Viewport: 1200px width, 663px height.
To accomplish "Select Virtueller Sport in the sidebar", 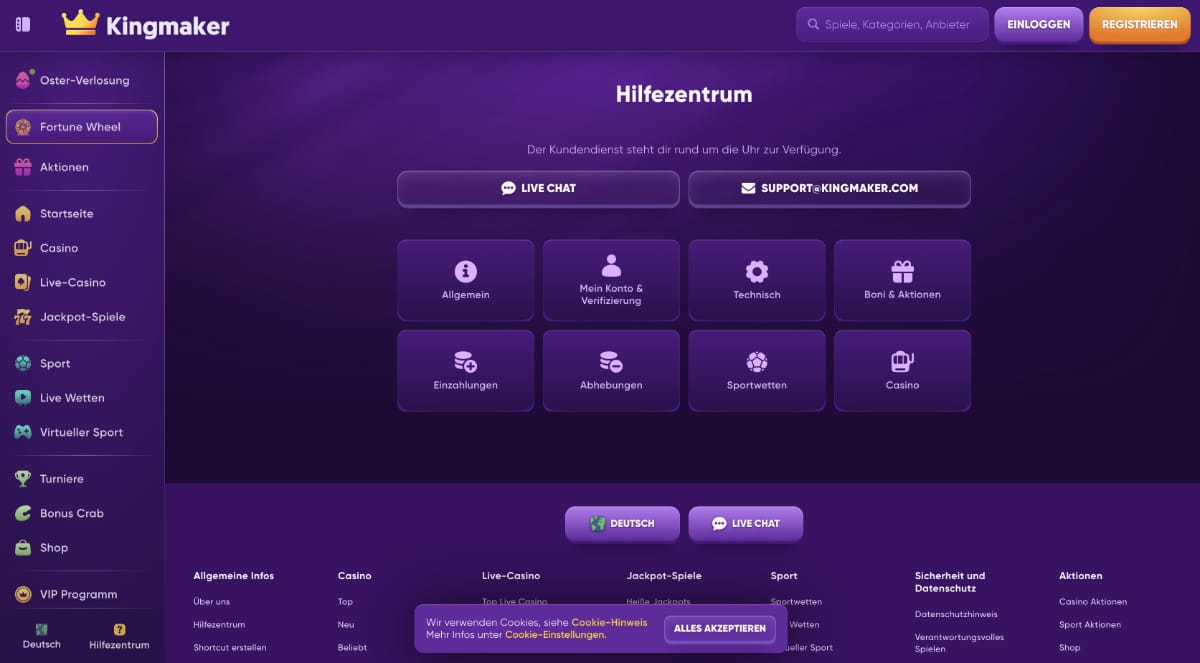I will click(x=82, y=433).
